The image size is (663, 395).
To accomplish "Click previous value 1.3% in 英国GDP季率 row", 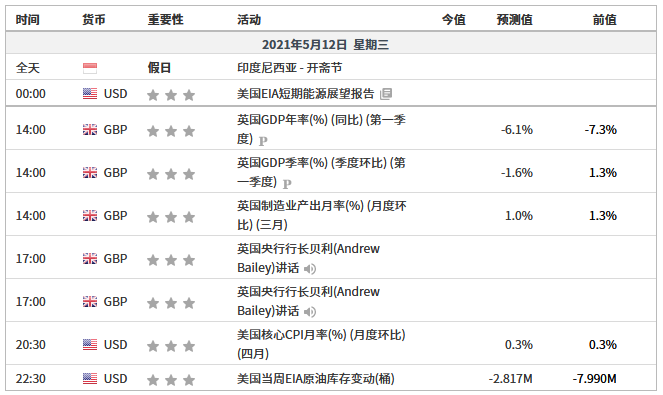I will pyautogui.click(x=603, y=173).
